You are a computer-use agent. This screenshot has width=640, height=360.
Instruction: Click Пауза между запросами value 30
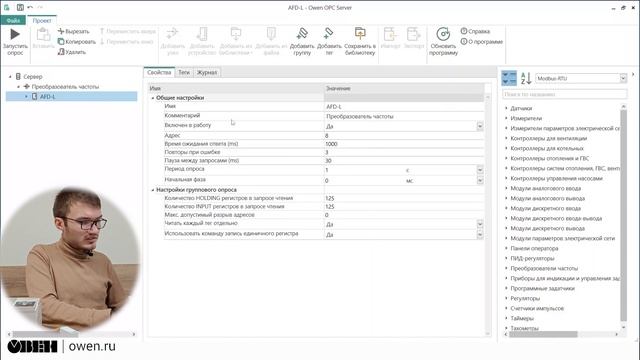pyautogui.click(x=404, y=160)
